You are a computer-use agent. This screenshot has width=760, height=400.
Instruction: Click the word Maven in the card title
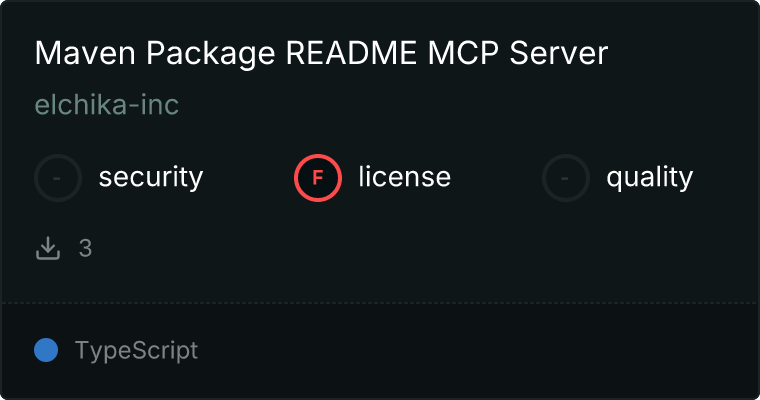tap(85, 53)
